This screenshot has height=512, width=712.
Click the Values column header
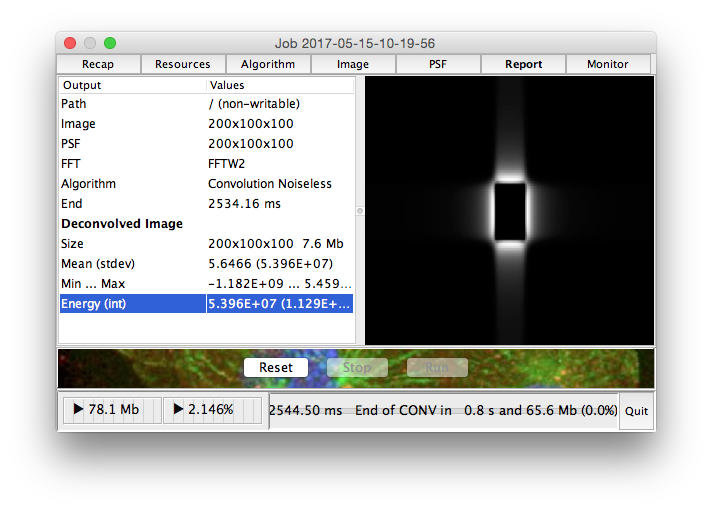point(280,86)
